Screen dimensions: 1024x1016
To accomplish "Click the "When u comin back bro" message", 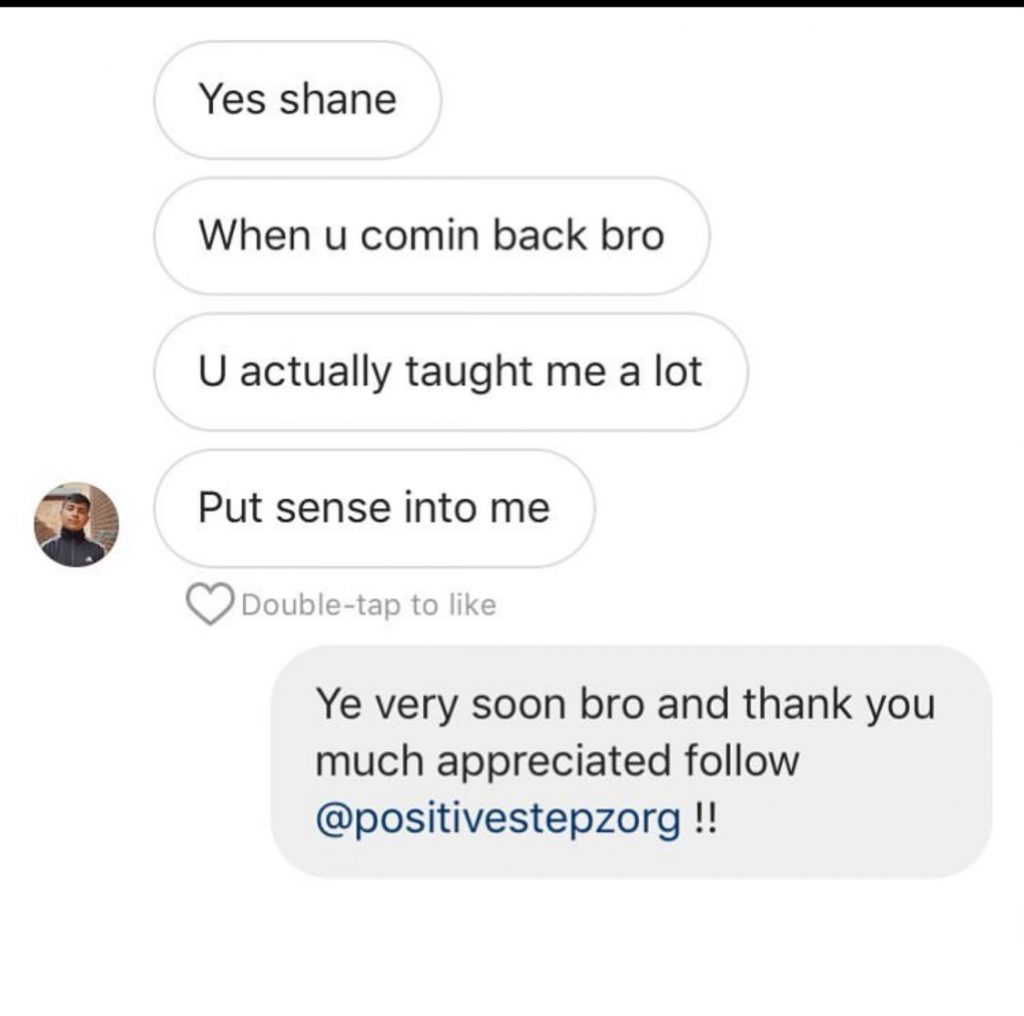I will (431, 236).
